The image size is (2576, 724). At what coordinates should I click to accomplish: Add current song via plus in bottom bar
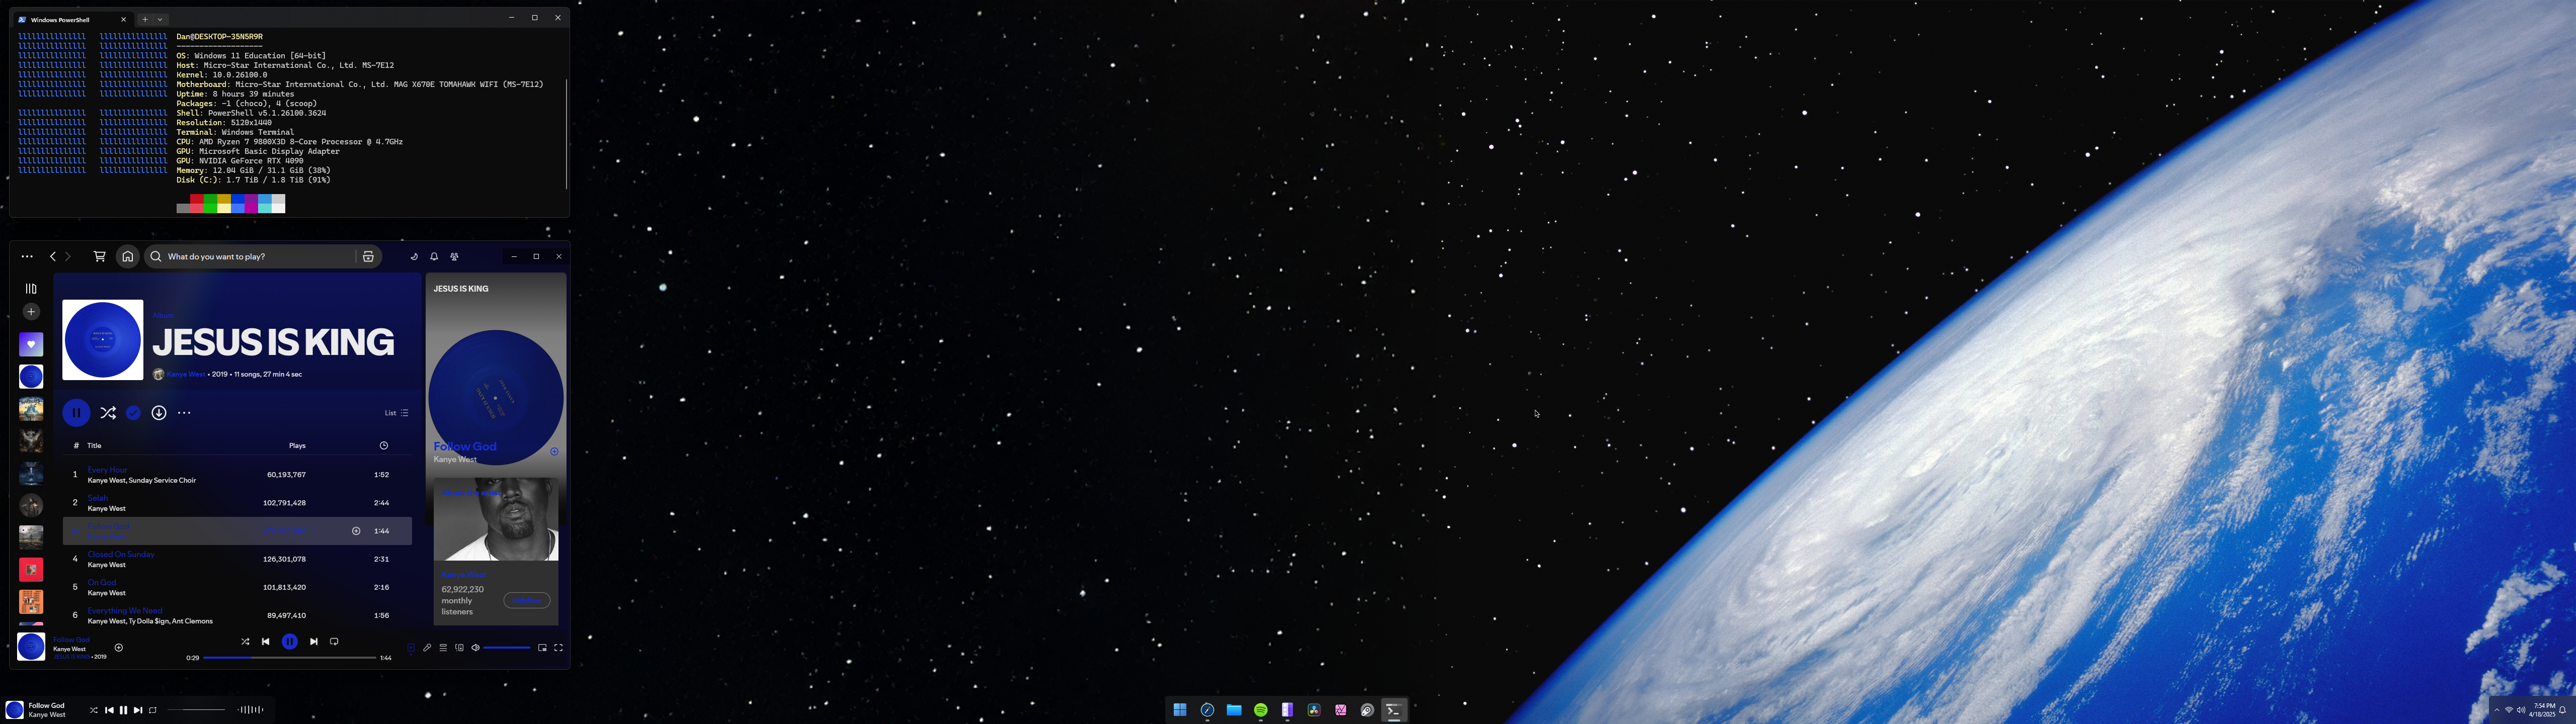pos(119,648)
